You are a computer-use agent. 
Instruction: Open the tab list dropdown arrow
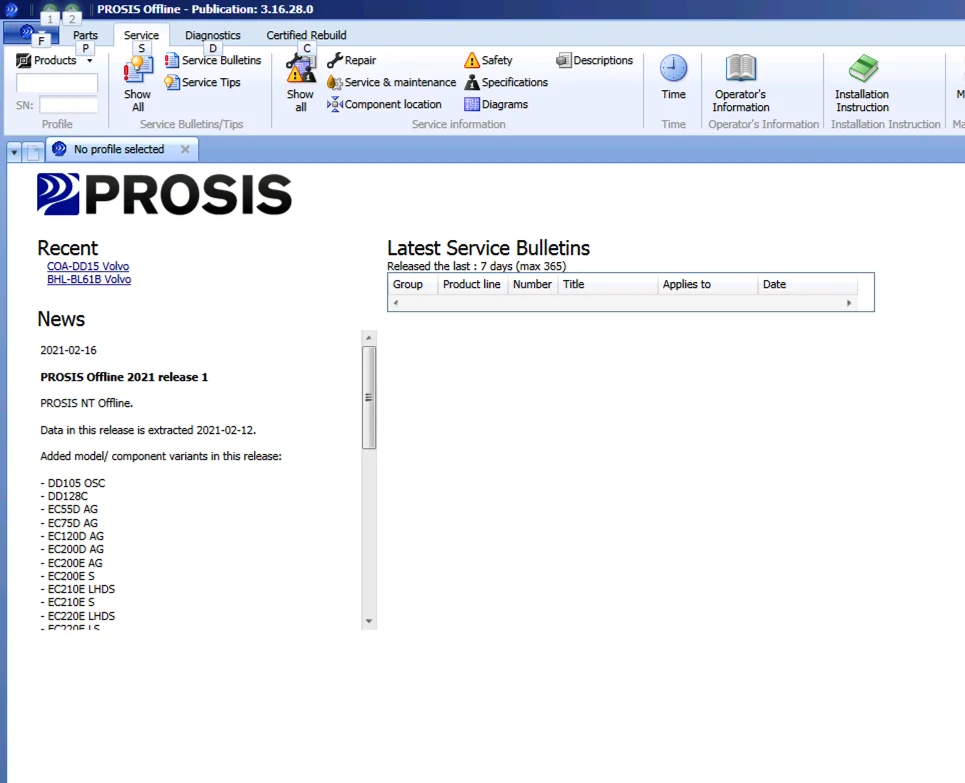coord(14,151)
